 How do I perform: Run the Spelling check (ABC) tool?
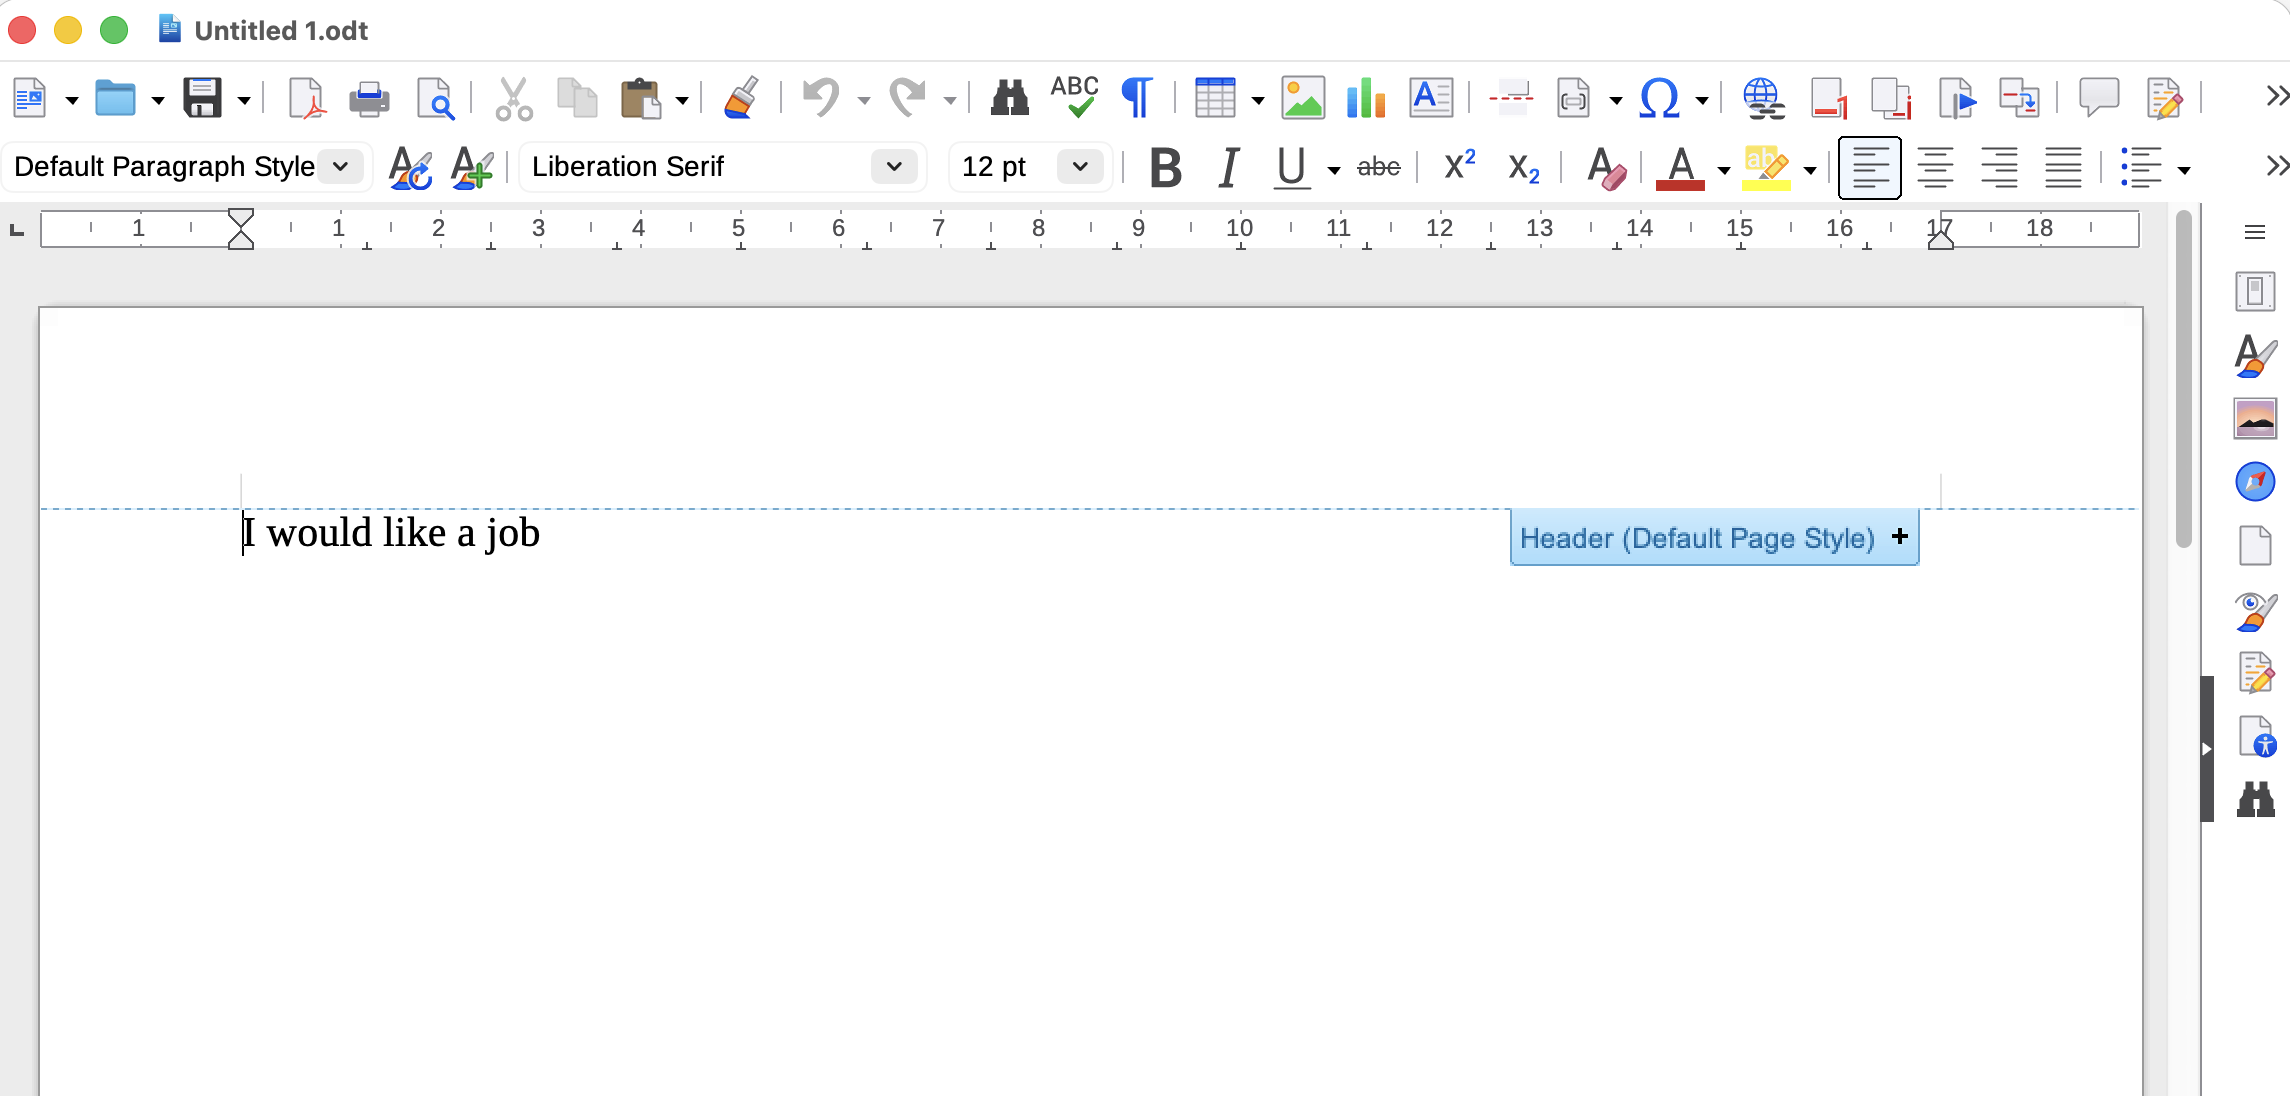(1074, 97)
